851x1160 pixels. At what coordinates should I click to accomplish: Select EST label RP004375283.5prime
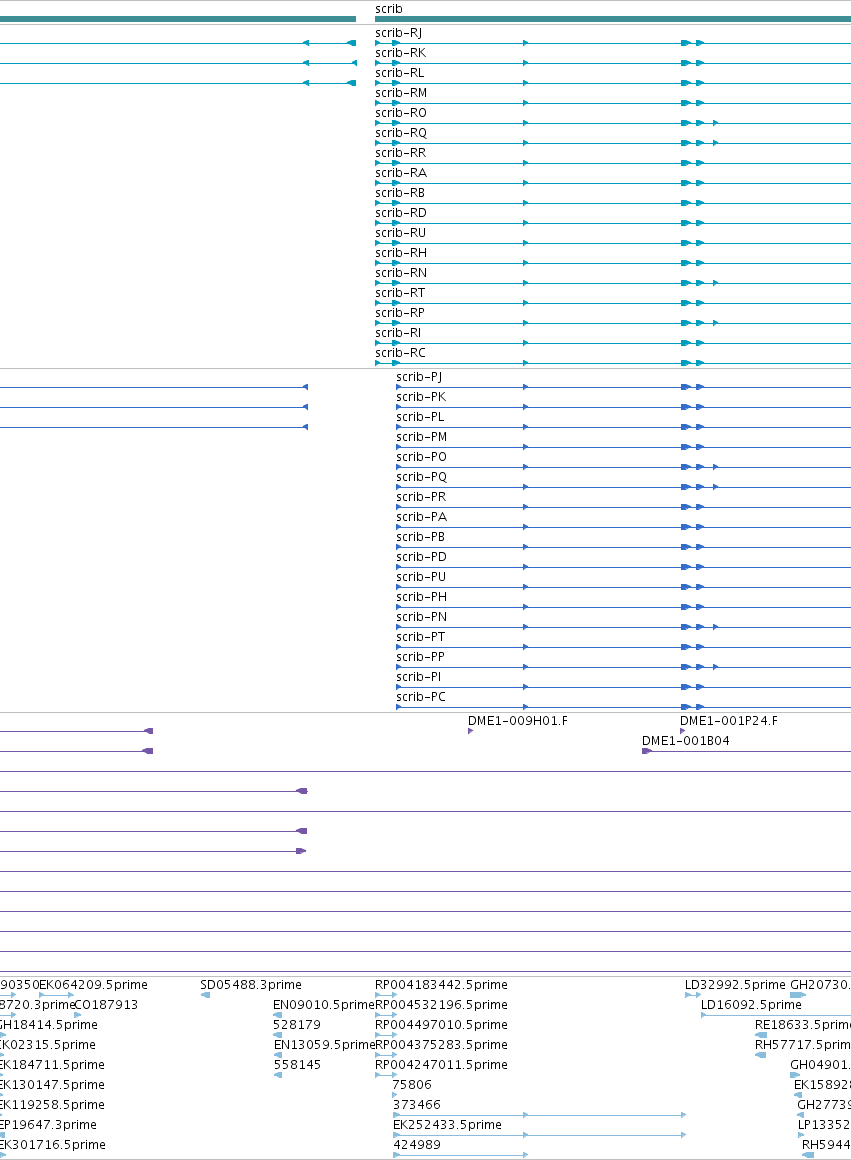(x=442, y=1045)
